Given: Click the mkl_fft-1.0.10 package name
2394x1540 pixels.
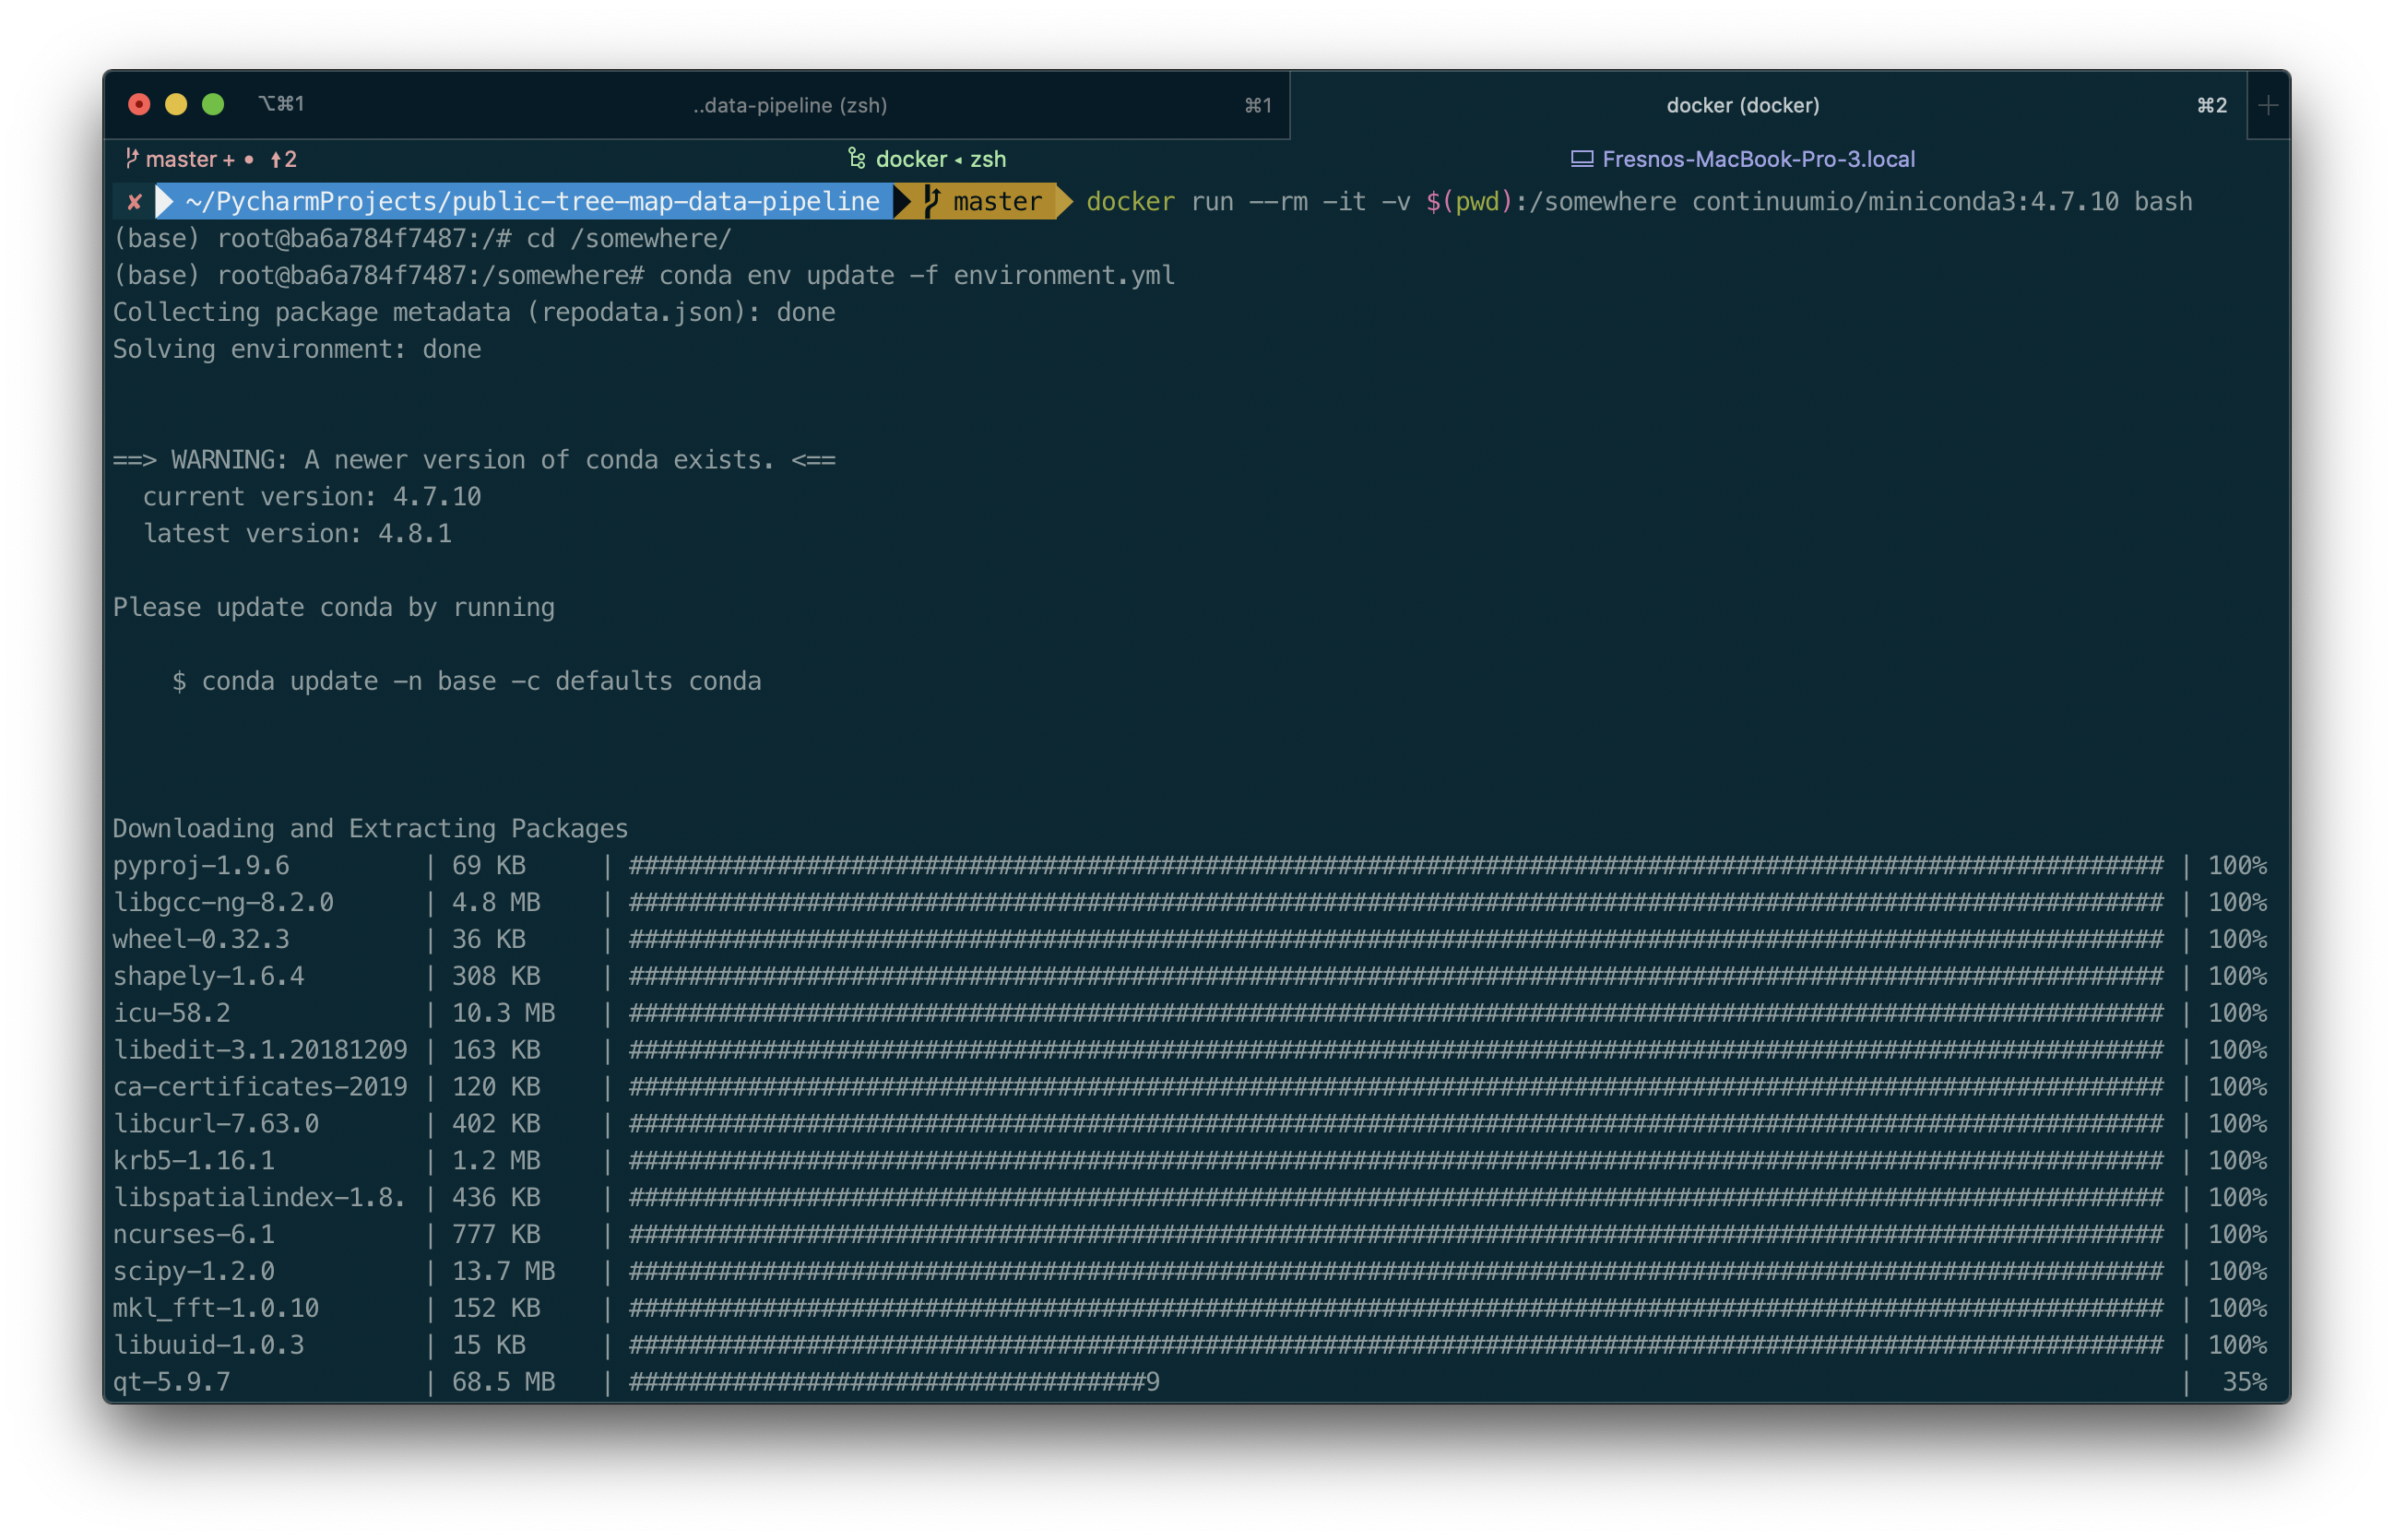Looking at the screenshot, I should pyautogui.click(x=216, y=1309).
